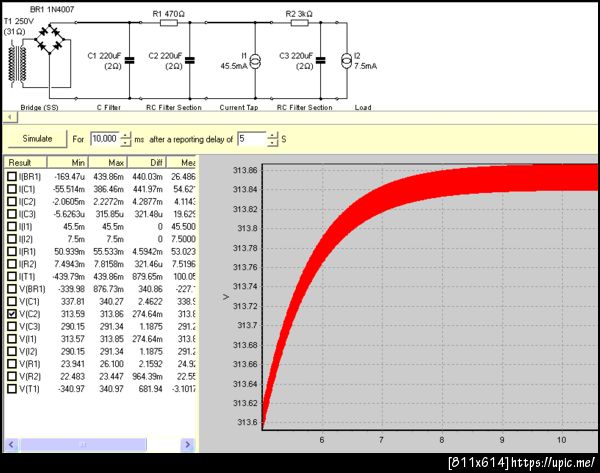
Task: Increase simulation duration with up stepper
Action: coord(126,135)
